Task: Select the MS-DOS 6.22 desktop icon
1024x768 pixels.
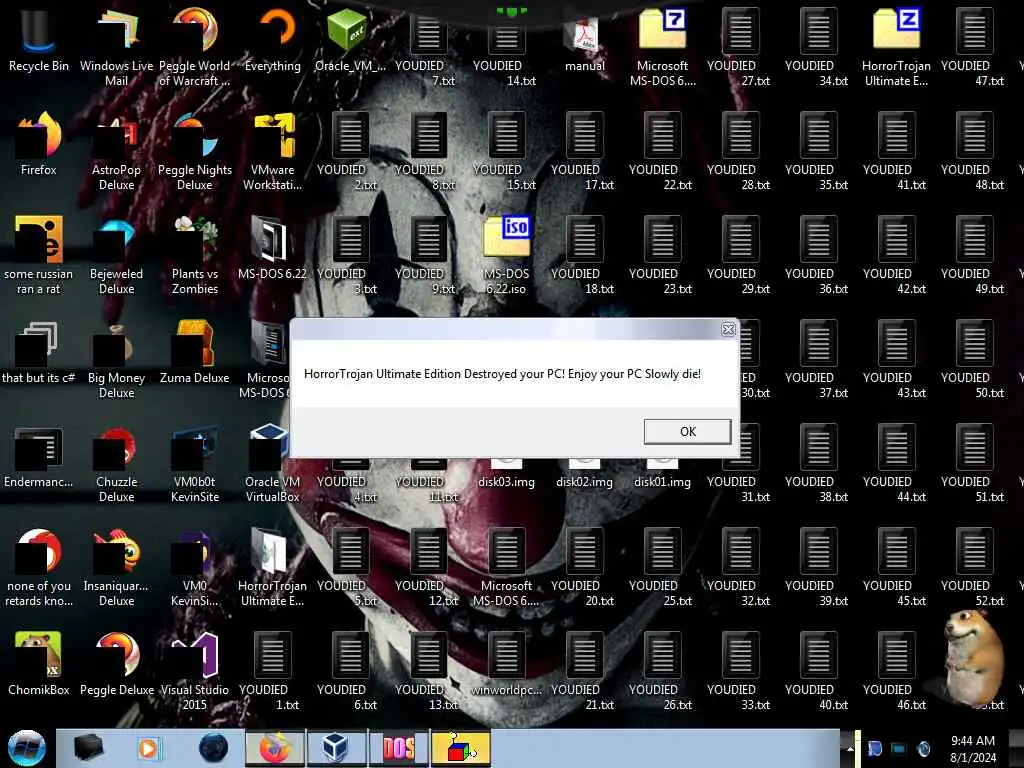Action: click(x=272, y=248)
